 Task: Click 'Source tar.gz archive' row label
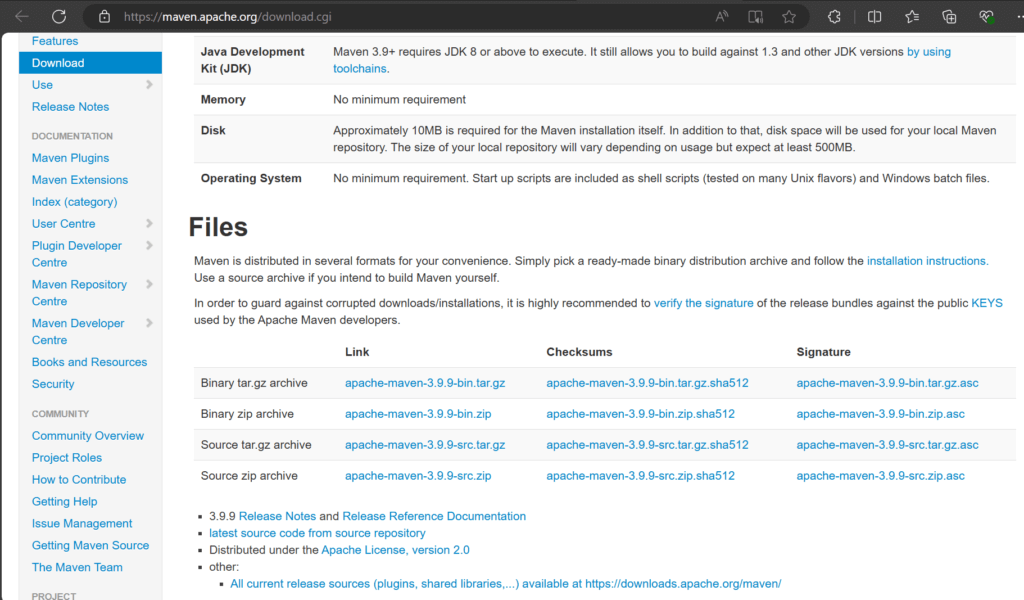click(x=256, y=445)
